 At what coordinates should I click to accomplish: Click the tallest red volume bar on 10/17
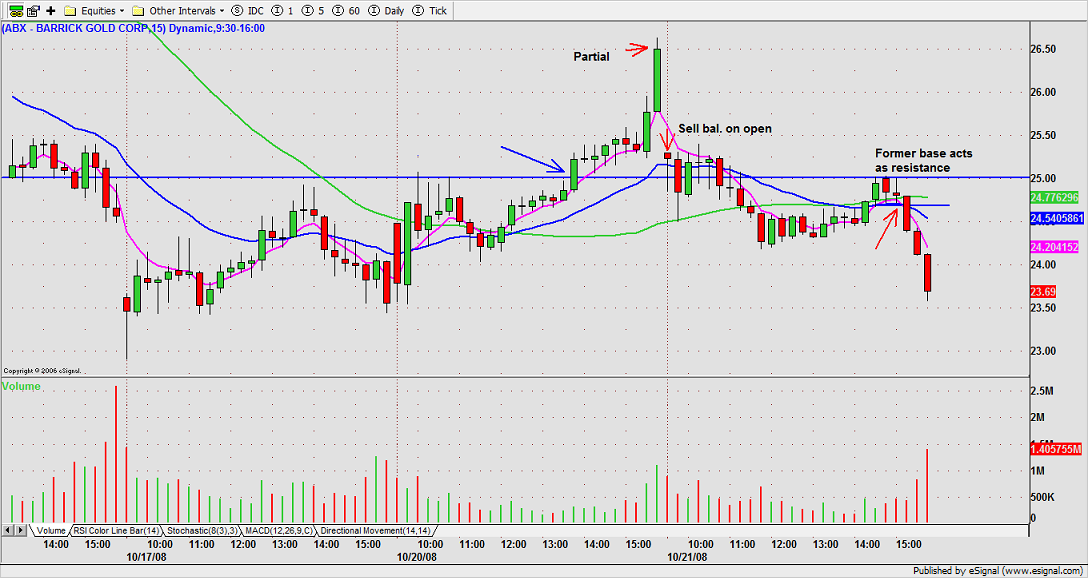point(116,454)
